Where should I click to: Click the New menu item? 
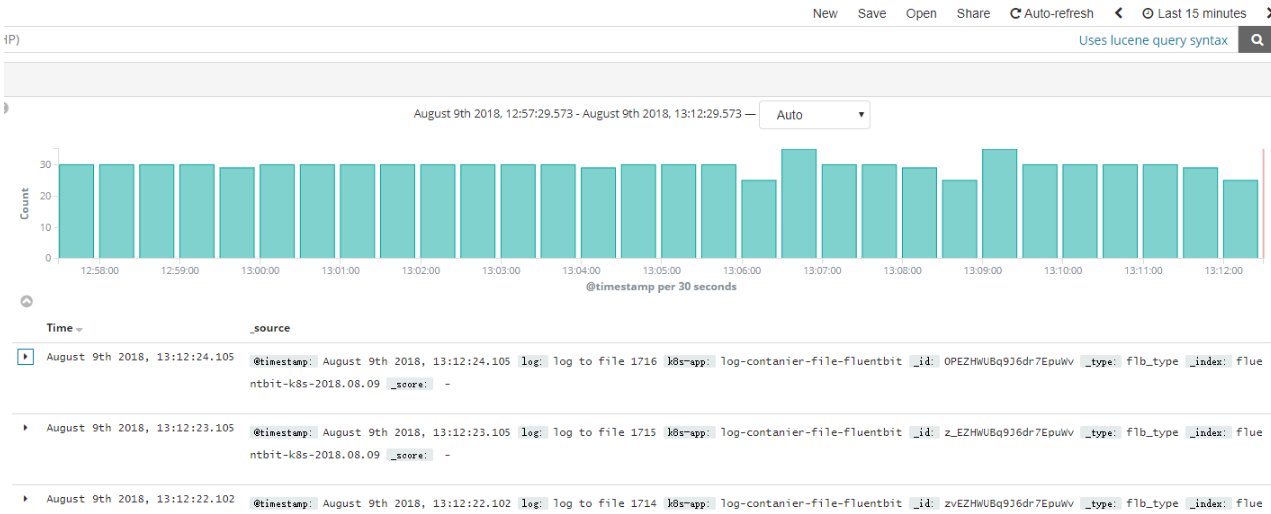click(825, 13)
